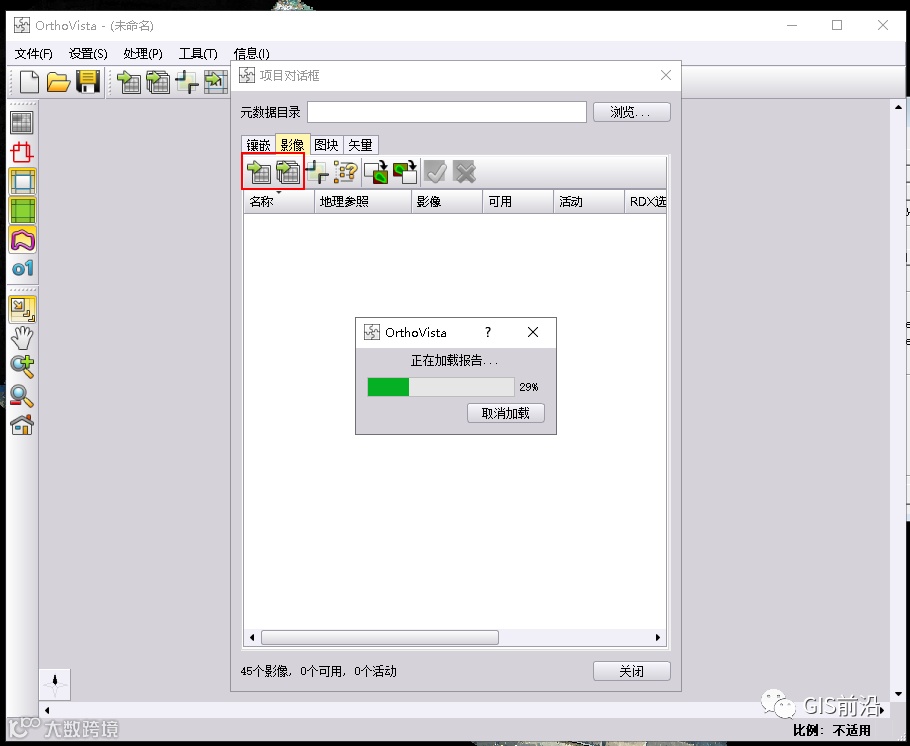Open the 工具(T) menu
This screenshot has width=910, height=746.
(198, 54)
